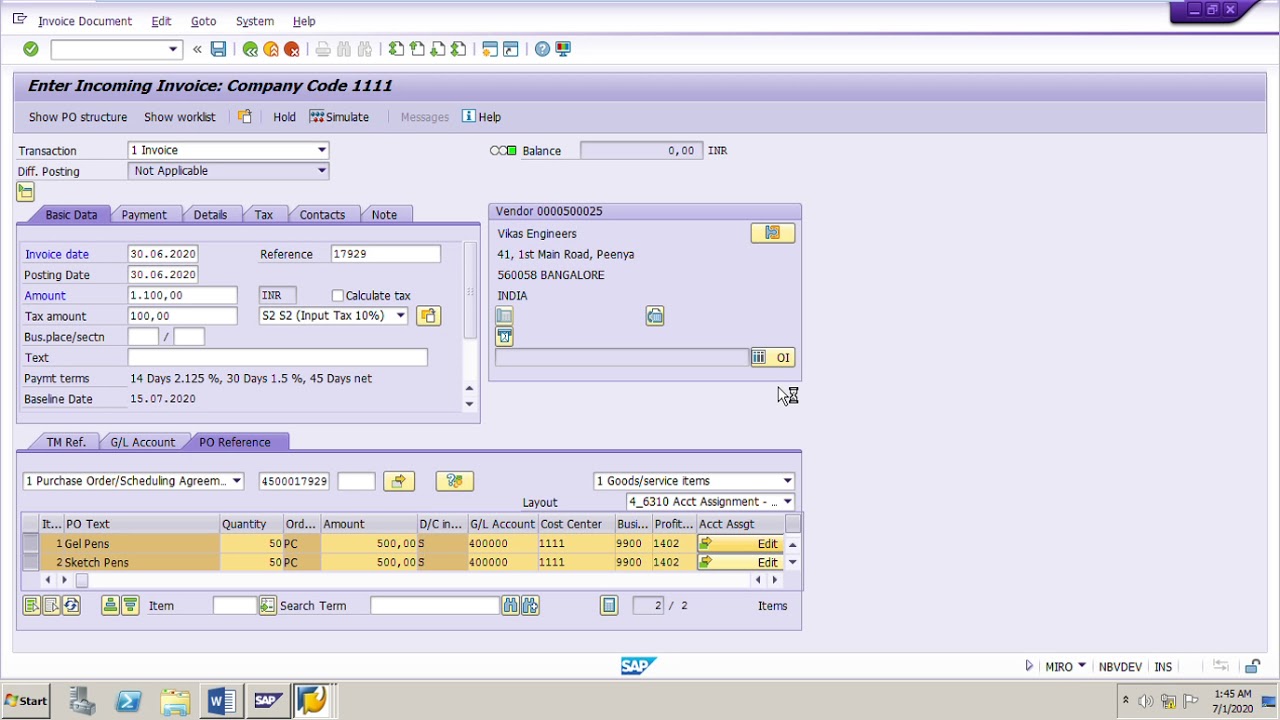This screenshot has height=720, width=1280.
Task: Open the Layout Acct Assignment dropdown
Action: pos(787,502)
